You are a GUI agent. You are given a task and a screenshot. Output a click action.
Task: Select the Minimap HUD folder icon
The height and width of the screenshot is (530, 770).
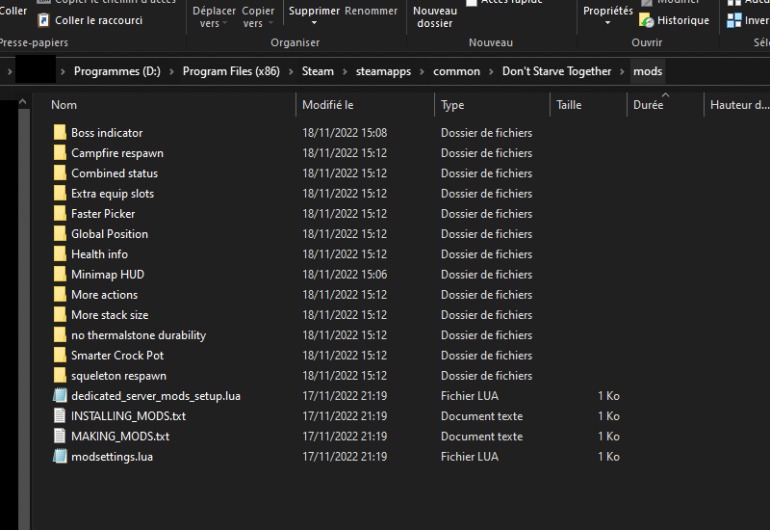(x=59, y=275)
